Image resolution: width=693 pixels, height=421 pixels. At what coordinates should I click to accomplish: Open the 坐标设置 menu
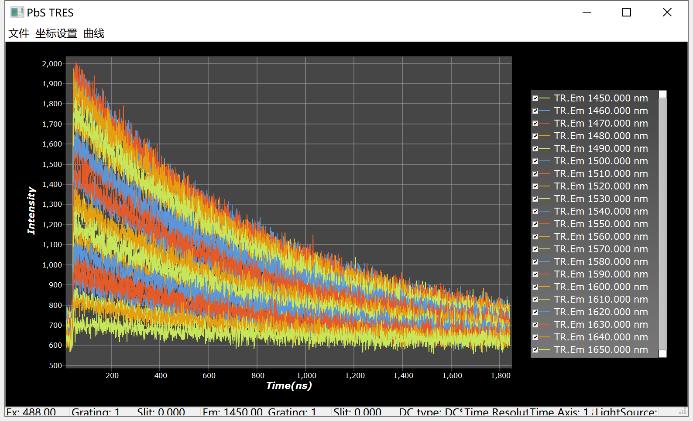pyautogui.click(x=56, y=33)
